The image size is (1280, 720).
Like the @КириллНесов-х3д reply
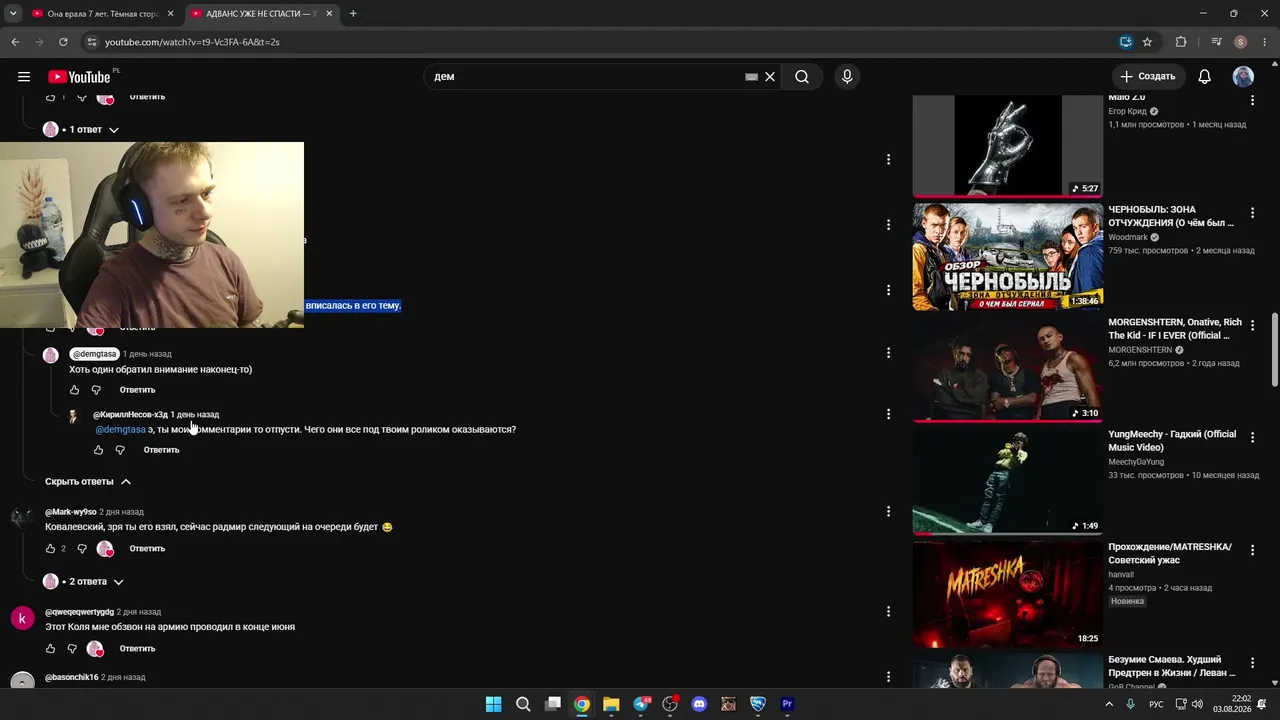(x=98, y=450)
